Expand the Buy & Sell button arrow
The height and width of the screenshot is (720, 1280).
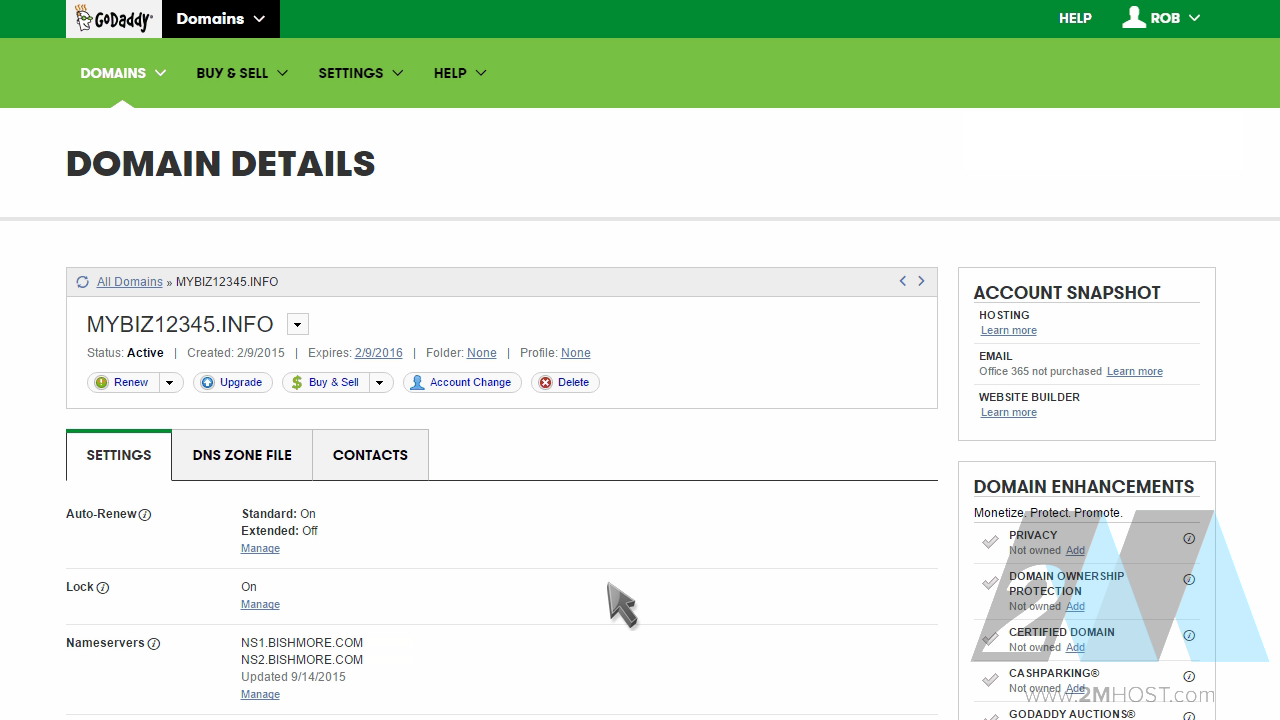pos(381,382)
